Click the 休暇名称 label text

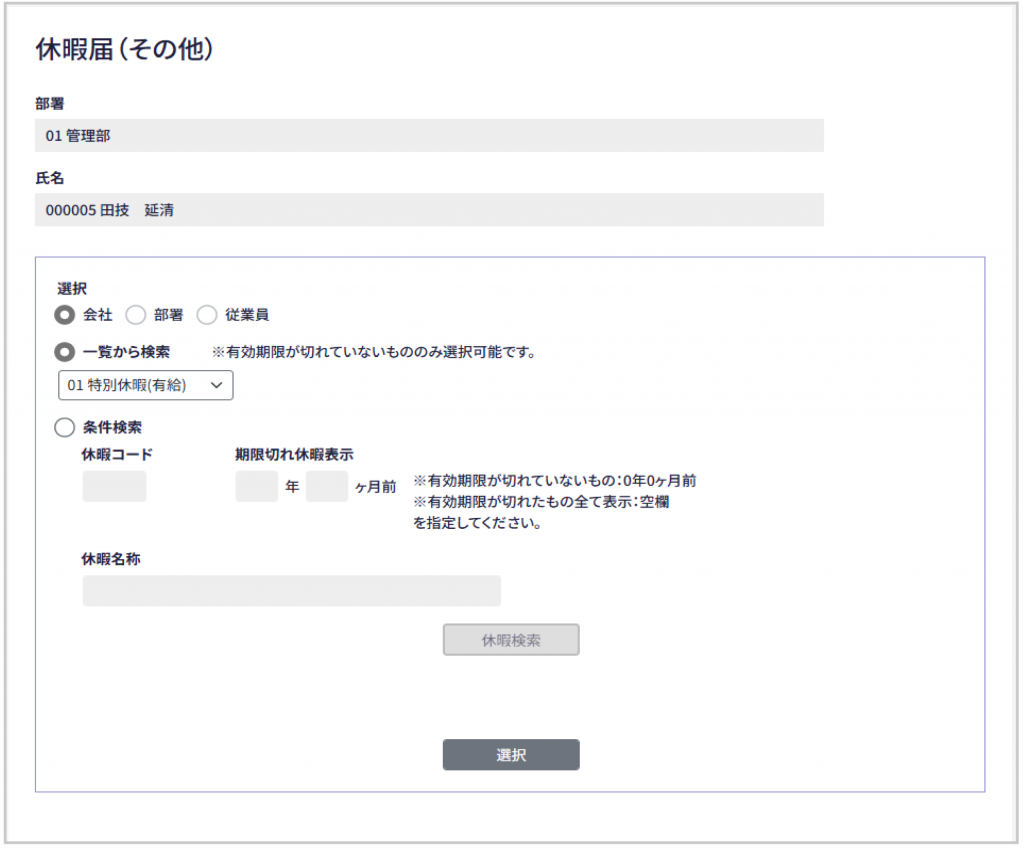(110, 559)
